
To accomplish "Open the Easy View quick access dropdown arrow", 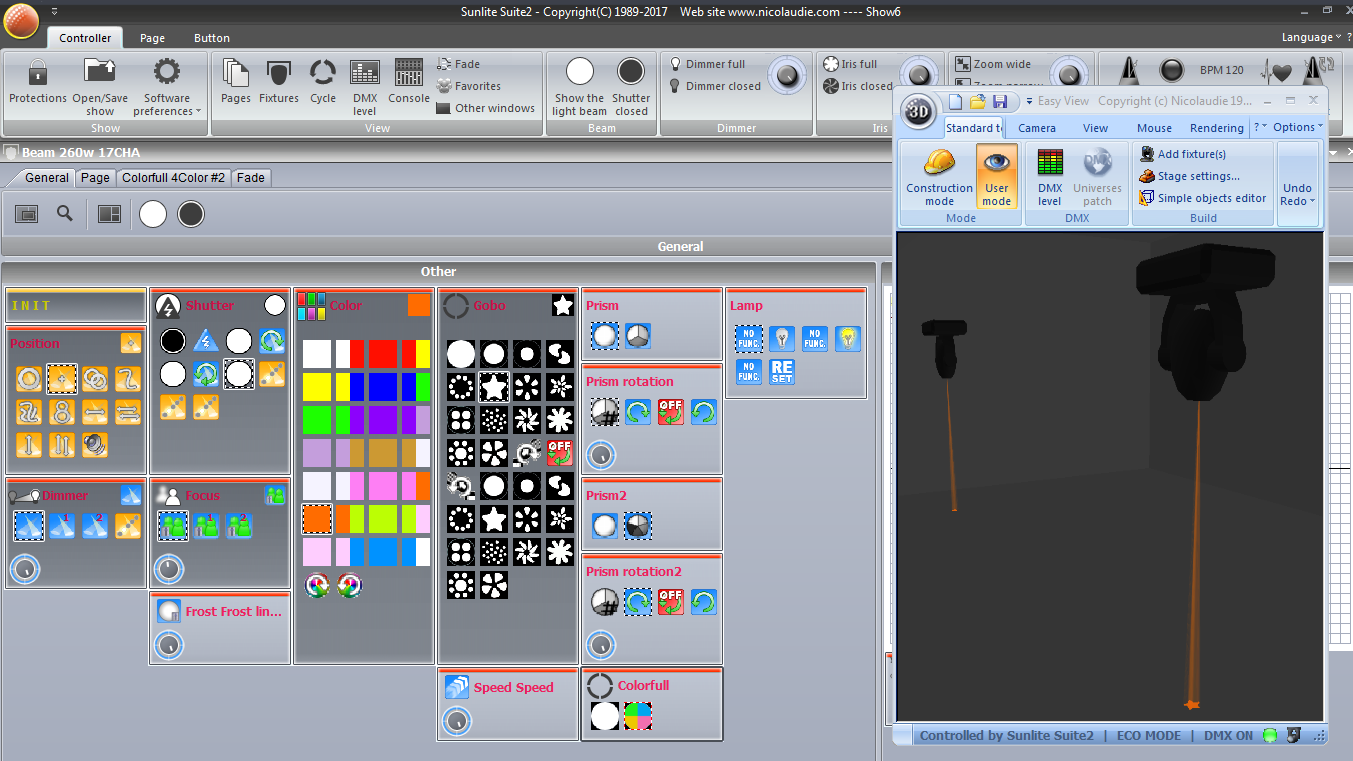I will (1029, 102).
